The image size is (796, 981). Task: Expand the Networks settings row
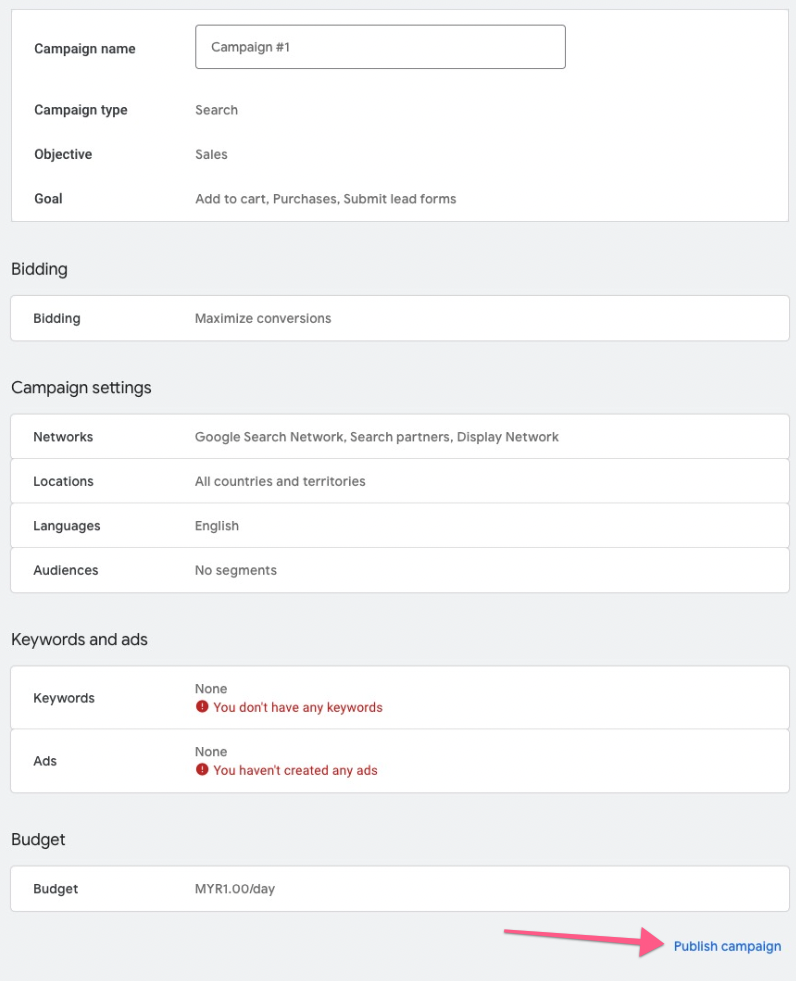[x=400, y=437]
